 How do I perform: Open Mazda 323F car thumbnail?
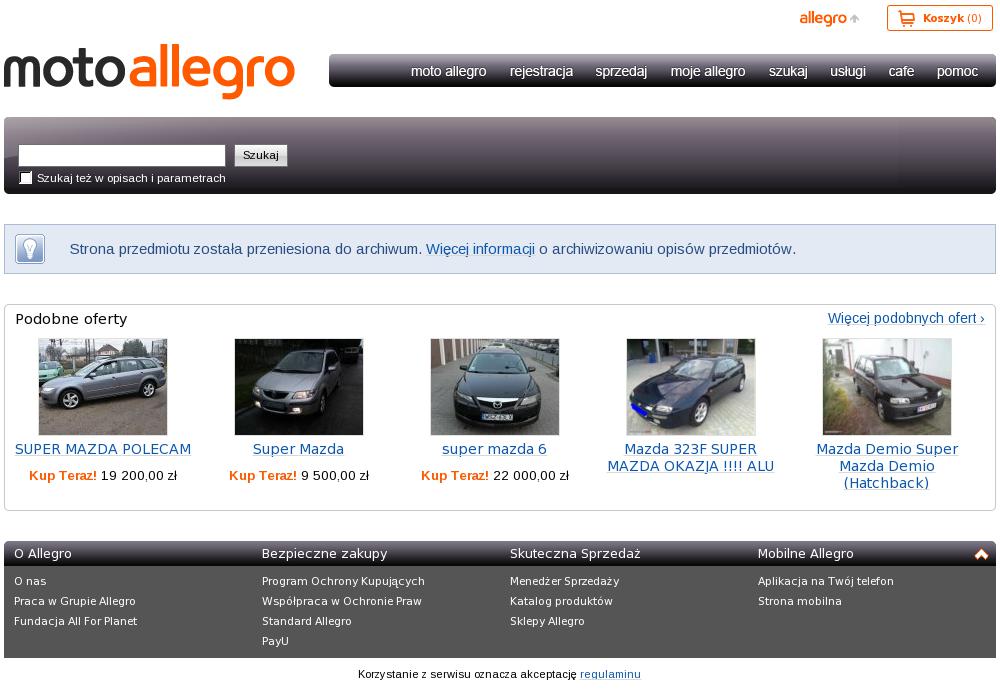coord(691,387)
